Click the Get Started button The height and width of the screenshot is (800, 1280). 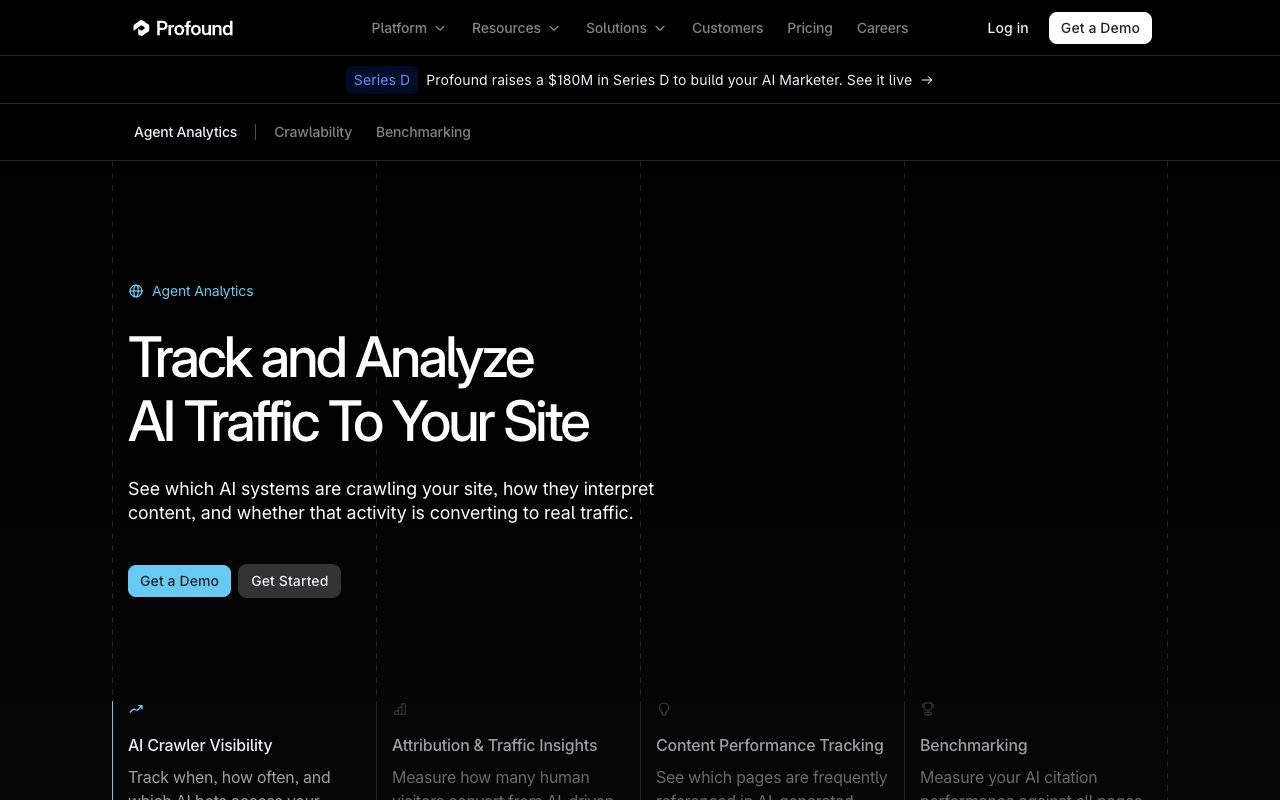289,581
